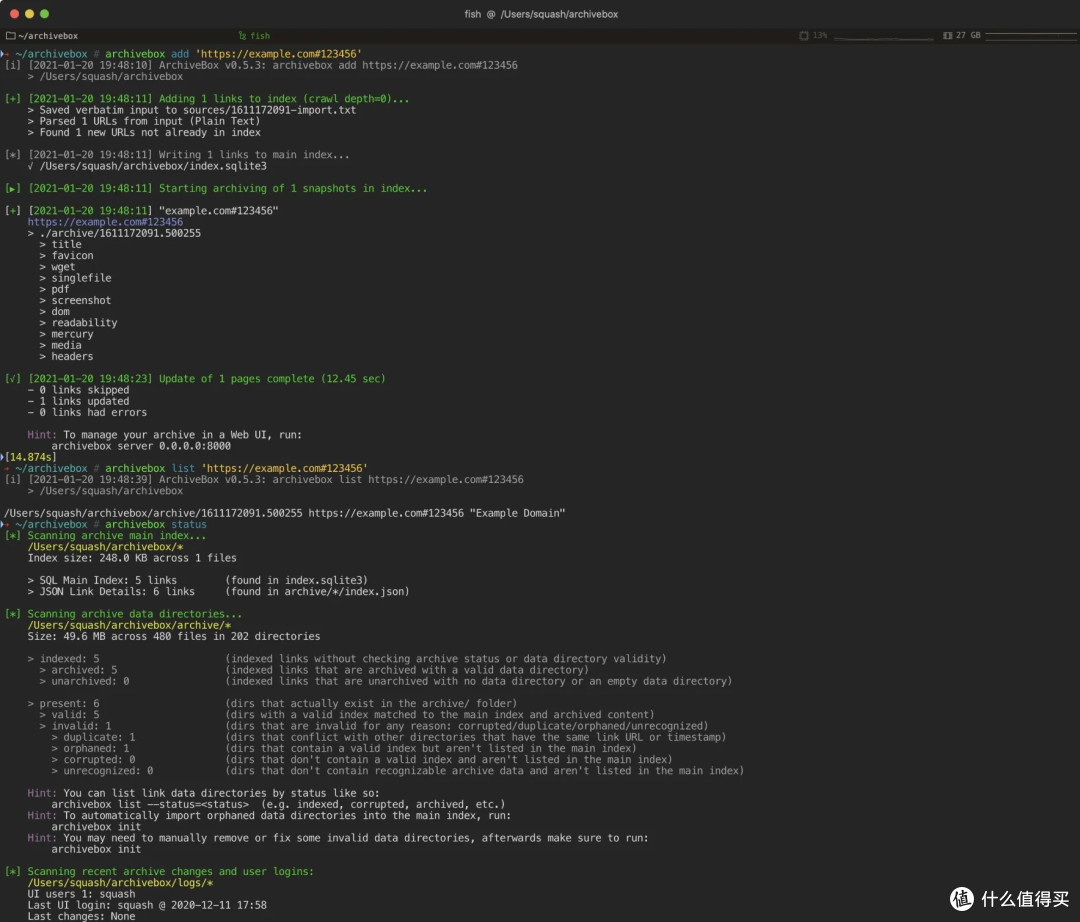Click the 'mercury' extractor line
1080x922 pixels.
[66, 334]
